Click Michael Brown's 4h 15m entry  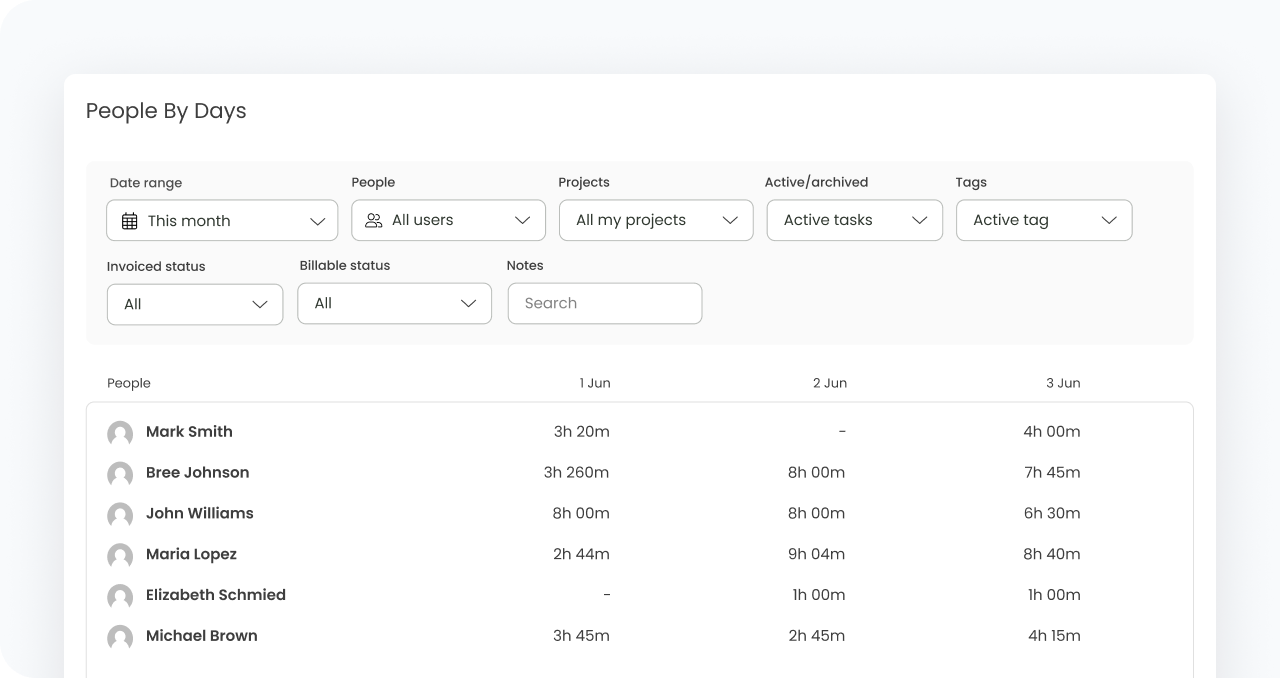coord(1054,636)
